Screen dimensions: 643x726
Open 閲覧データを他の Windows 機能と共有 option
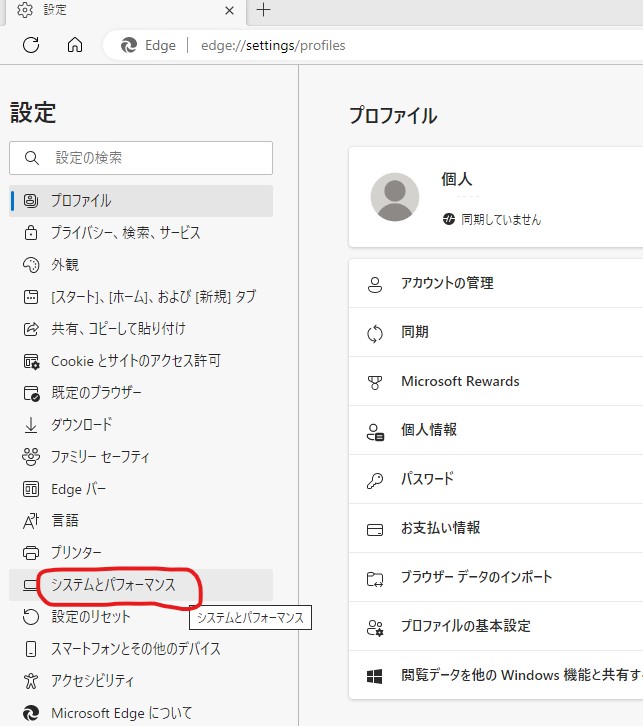pos(496,675)
